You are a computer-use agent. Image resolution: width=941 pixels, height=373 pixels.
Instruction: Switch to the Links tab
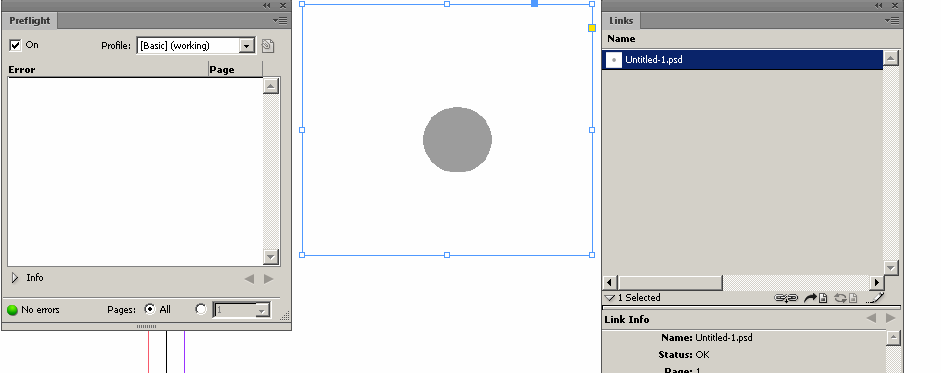[x=621, y=20]
